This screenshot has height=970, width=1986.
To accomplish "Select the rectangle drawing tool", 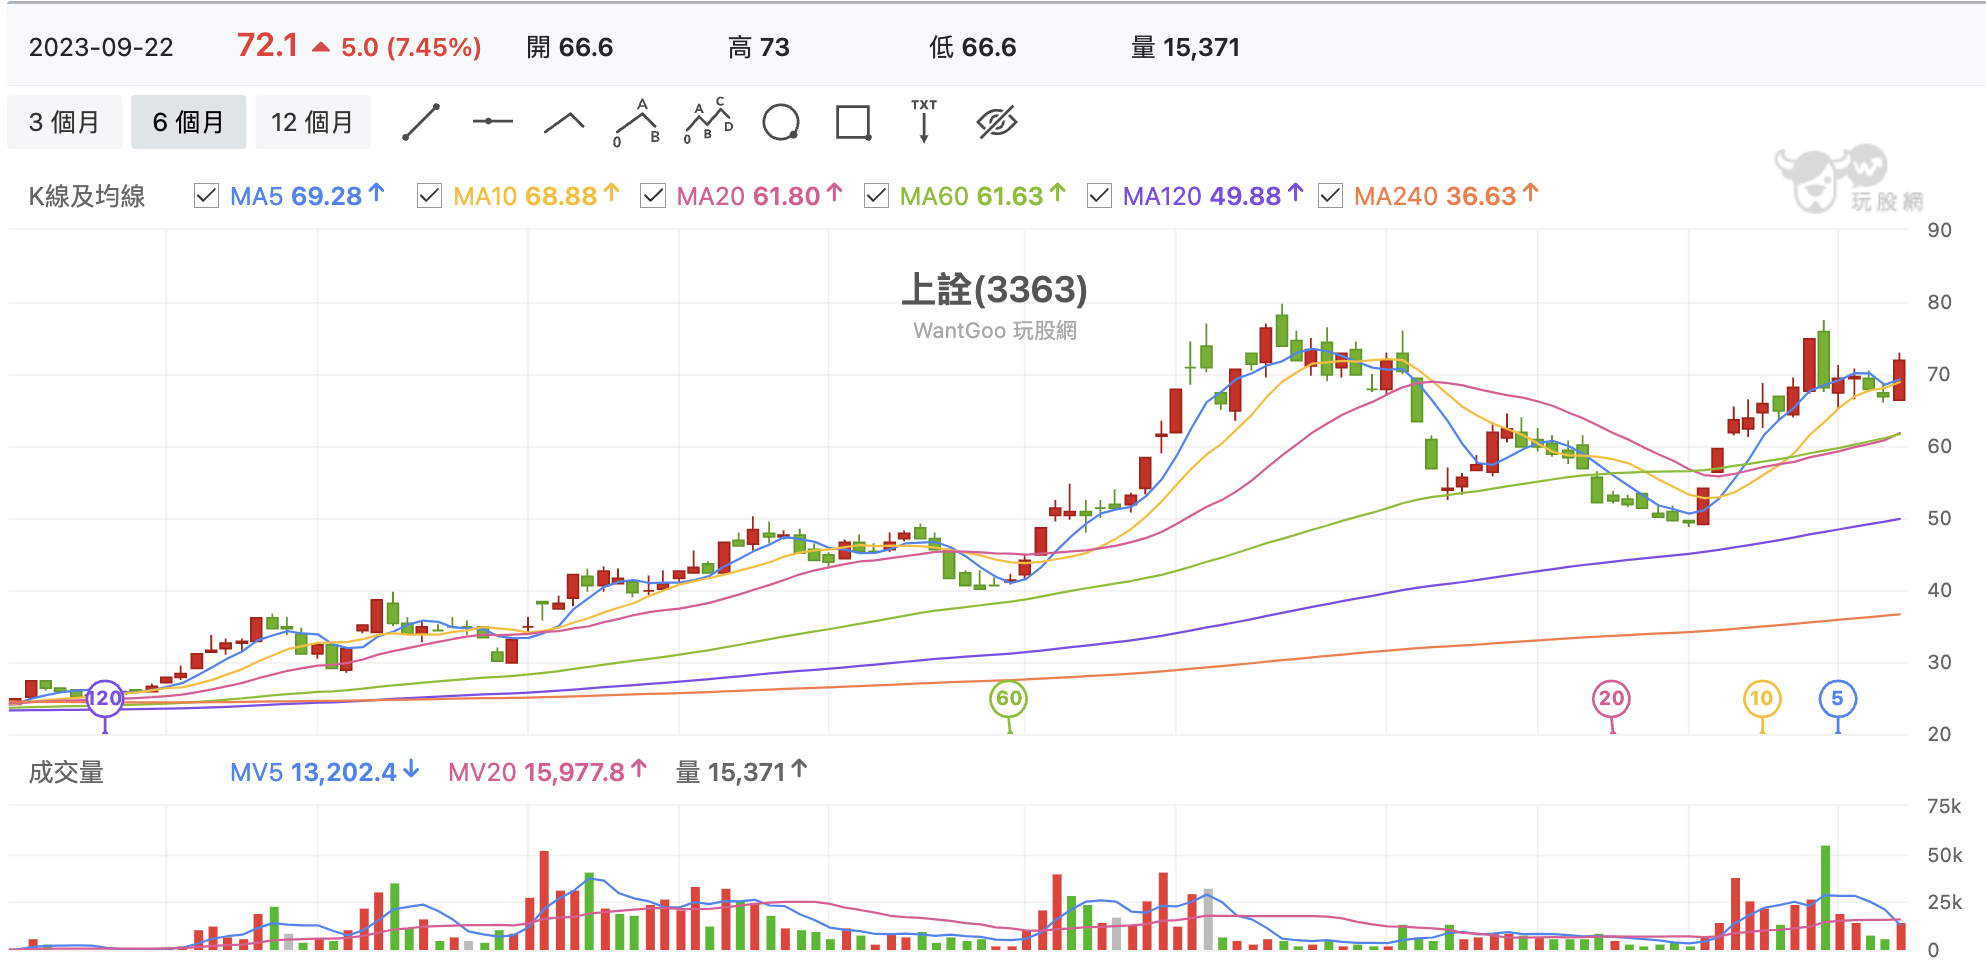I will tap(853, 122).
